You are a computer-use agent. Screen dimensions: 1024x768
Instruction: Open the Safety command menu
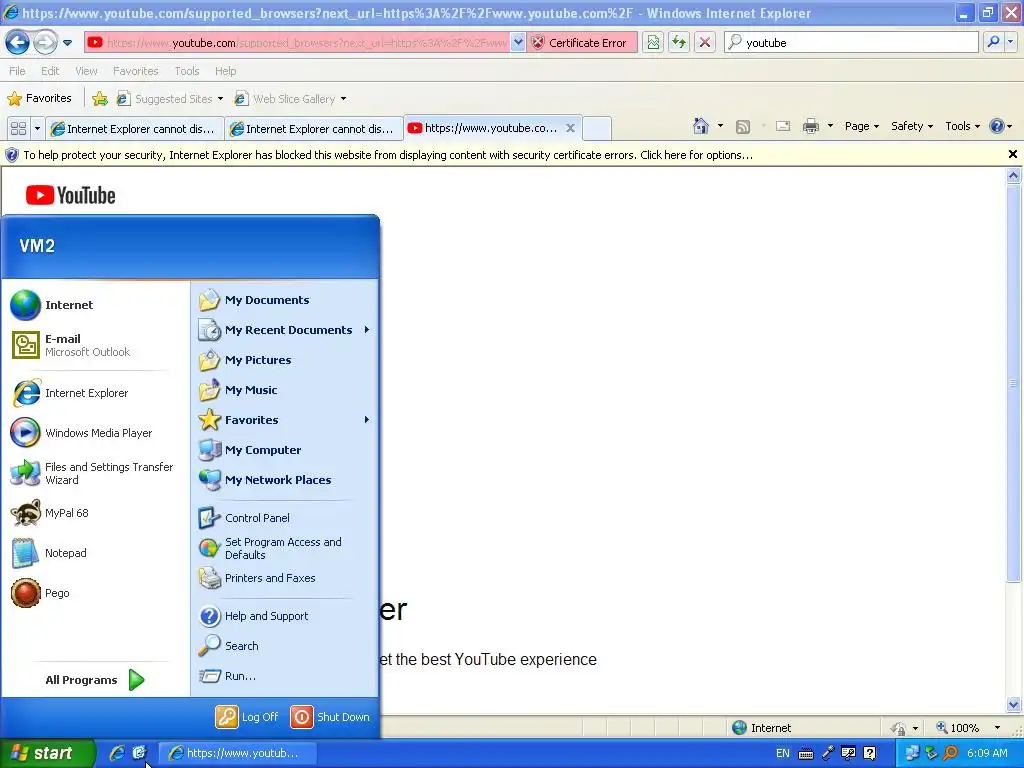(x=912, y=126)
